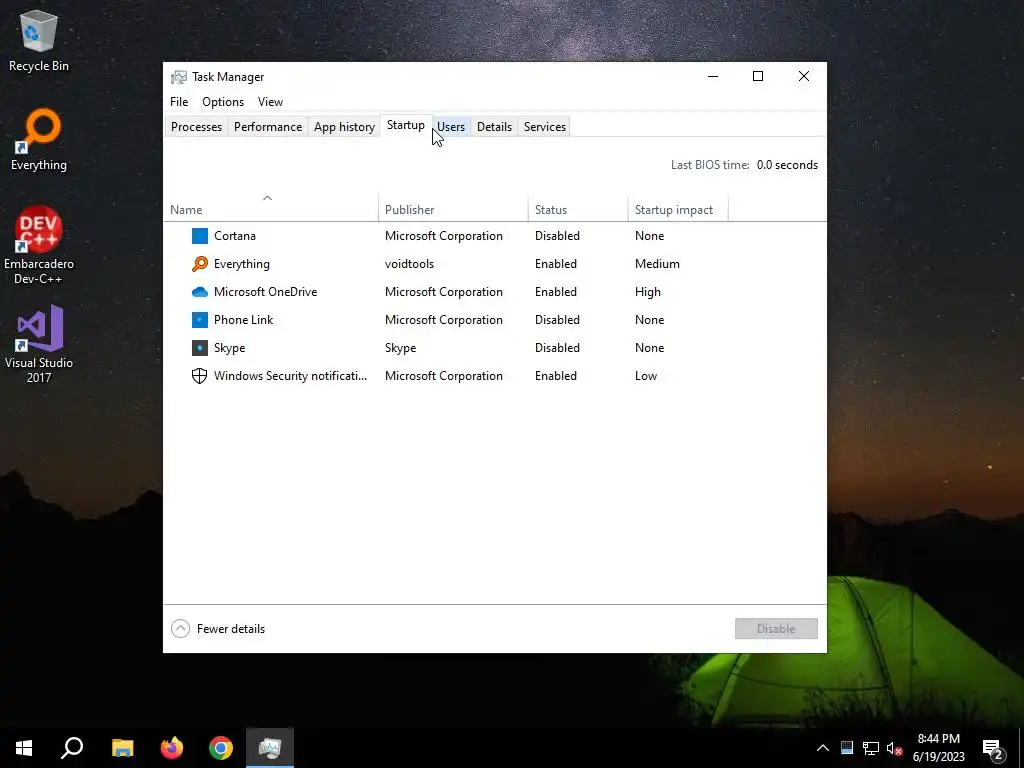Select the Startup tab

pos(406,125)
